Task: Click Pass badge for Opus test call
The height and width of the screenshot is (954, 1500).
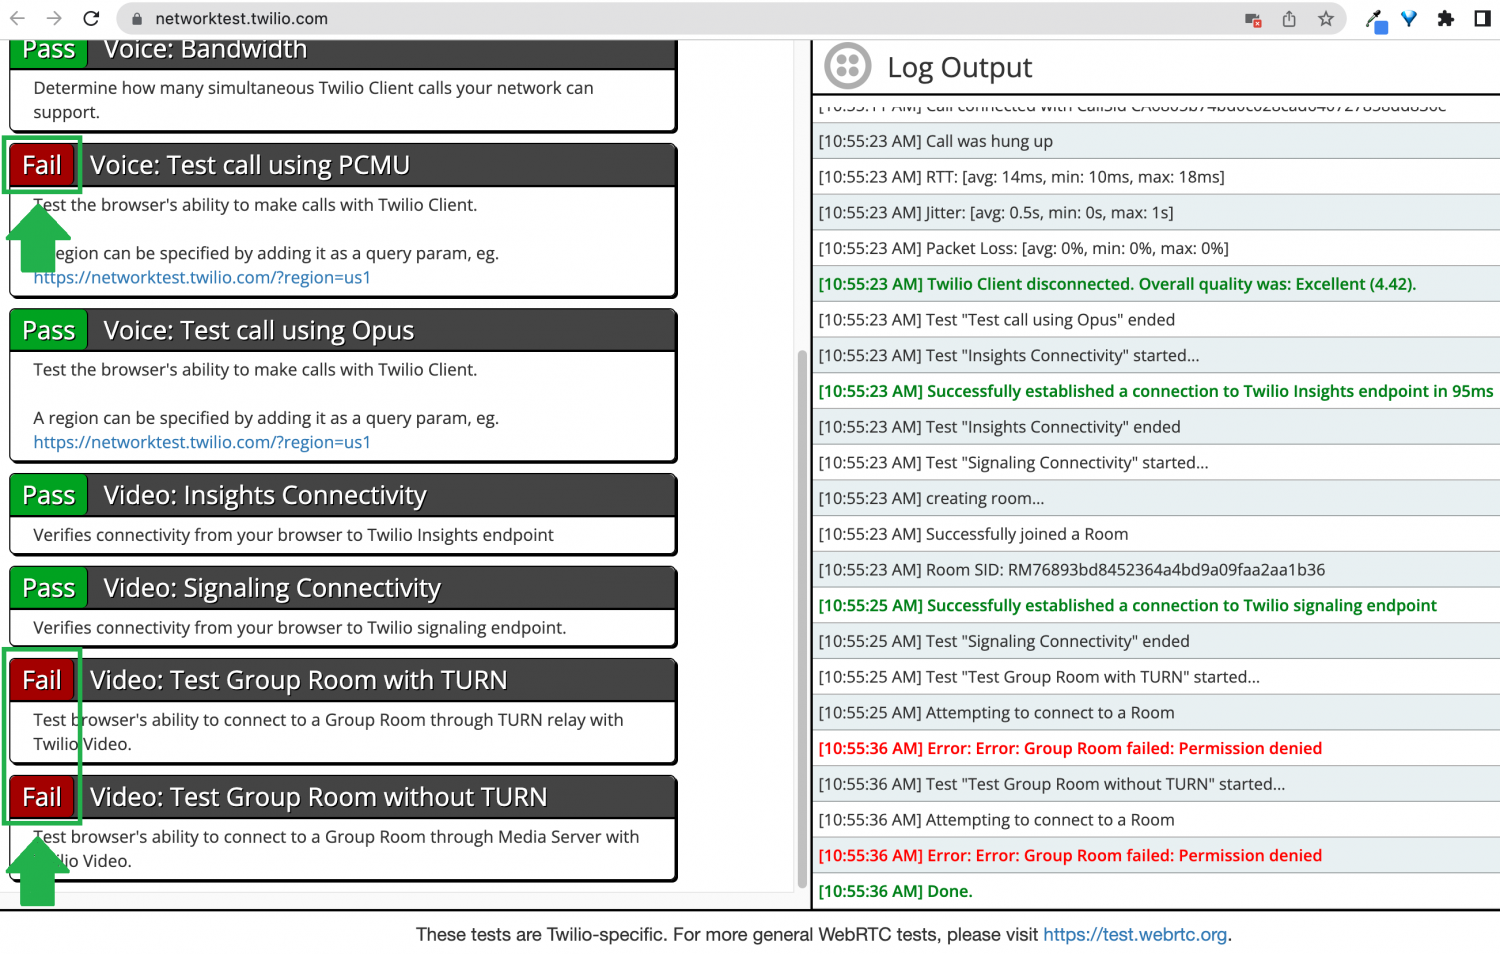Action: [x=49, y=330]
